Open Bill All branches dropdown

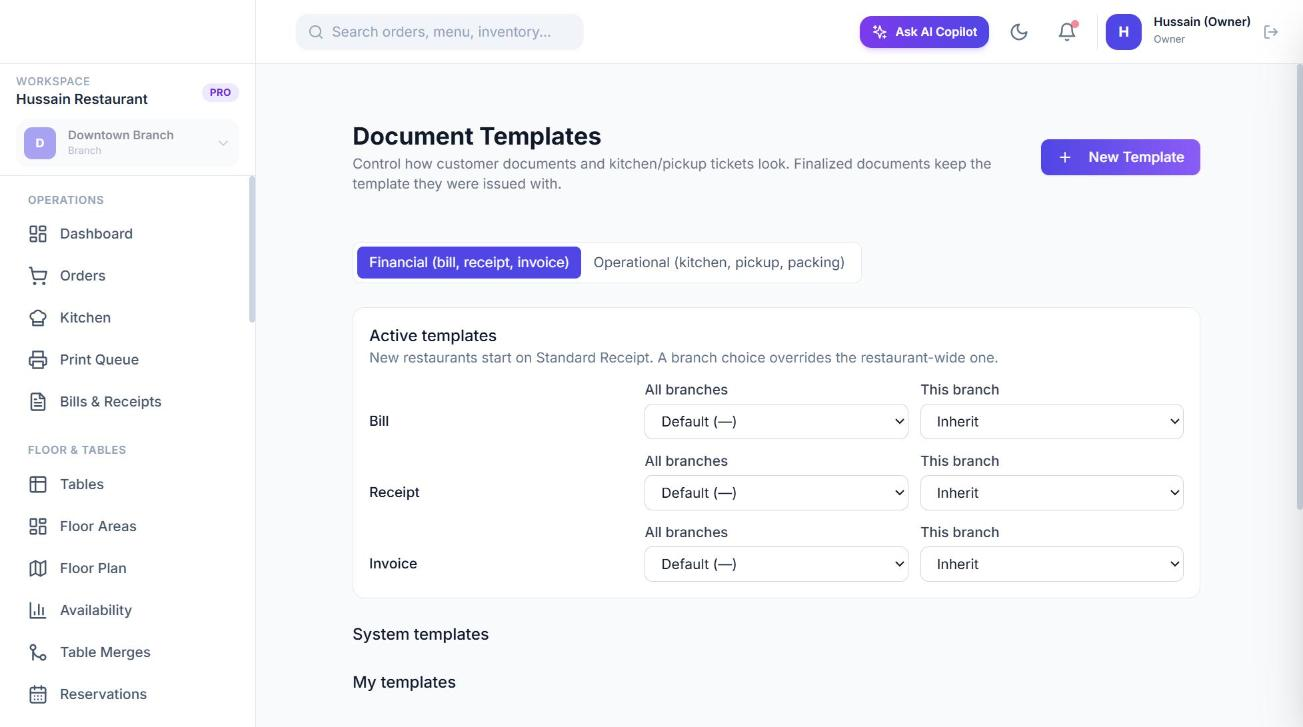point(776,422)
